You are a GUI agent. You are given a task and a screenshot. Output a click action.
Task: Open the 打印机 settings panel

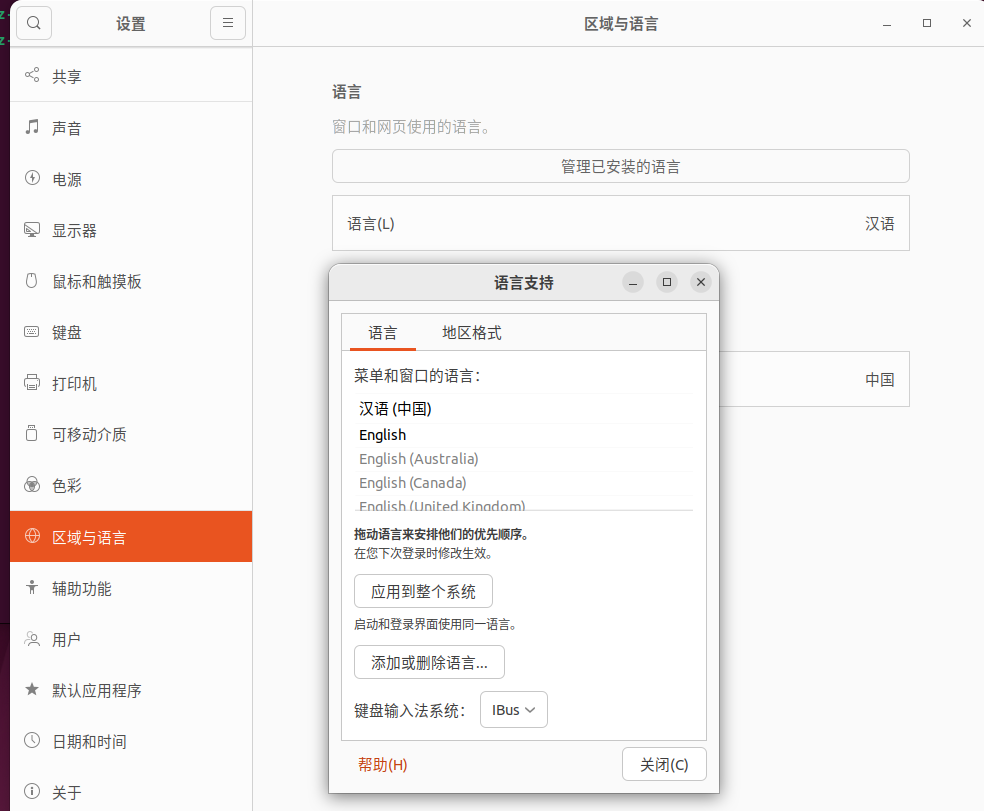click(131, 384)
